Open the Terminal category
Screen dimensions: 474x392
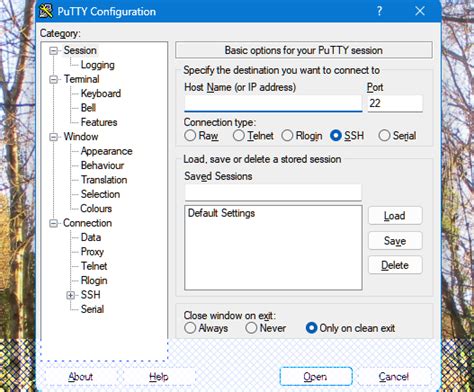click(x=82, y=79)
